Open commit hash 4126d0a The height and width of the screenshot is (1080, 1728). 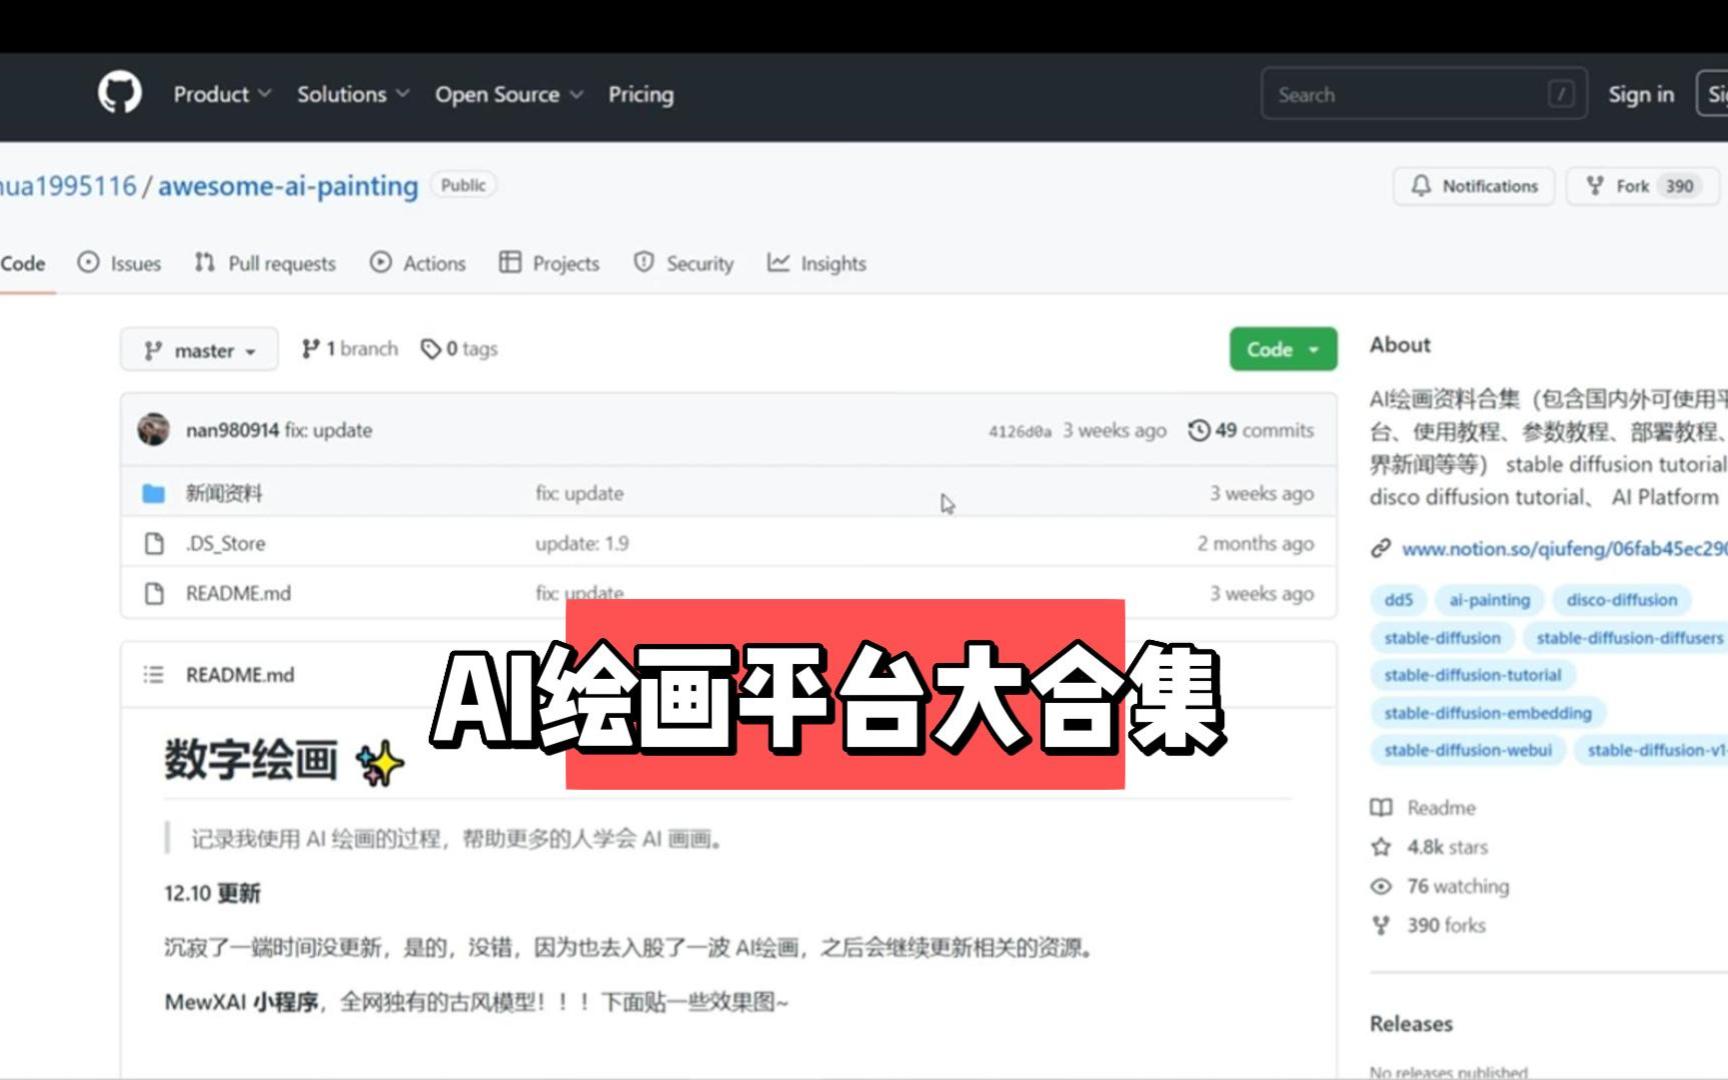pos(1020,431)
